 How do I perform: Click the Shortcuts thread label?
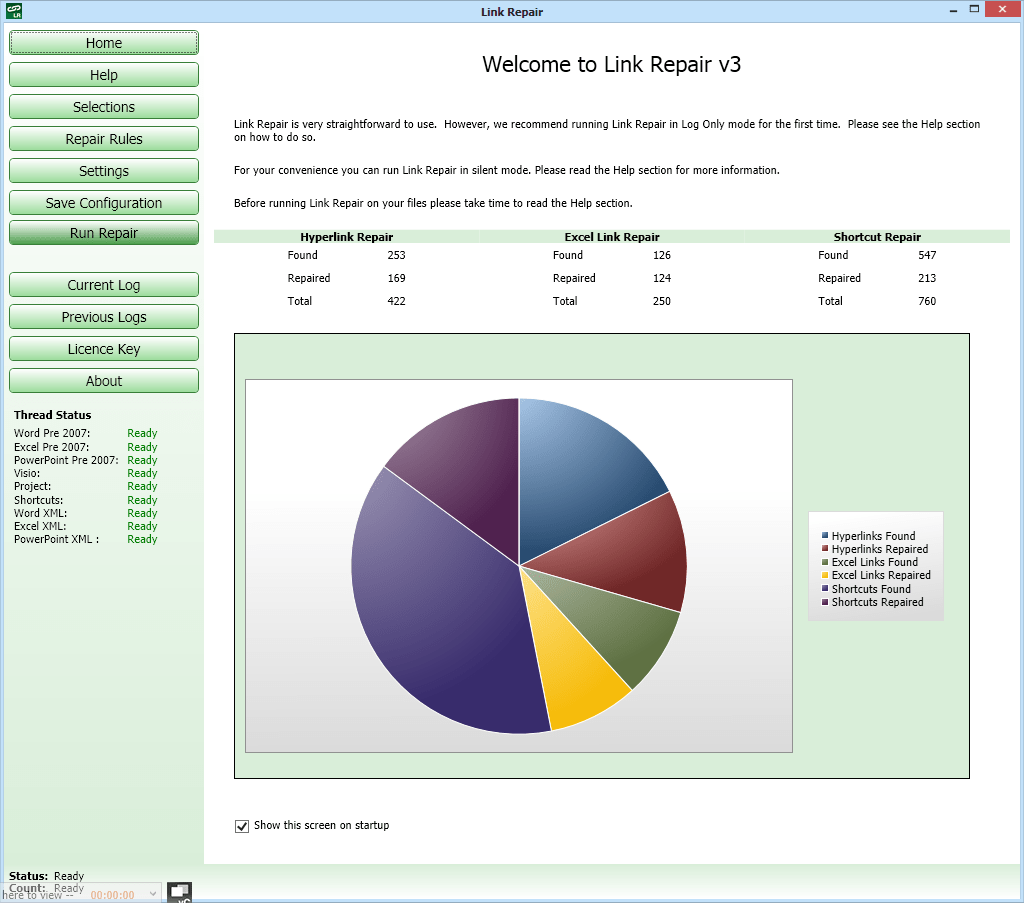39,500
